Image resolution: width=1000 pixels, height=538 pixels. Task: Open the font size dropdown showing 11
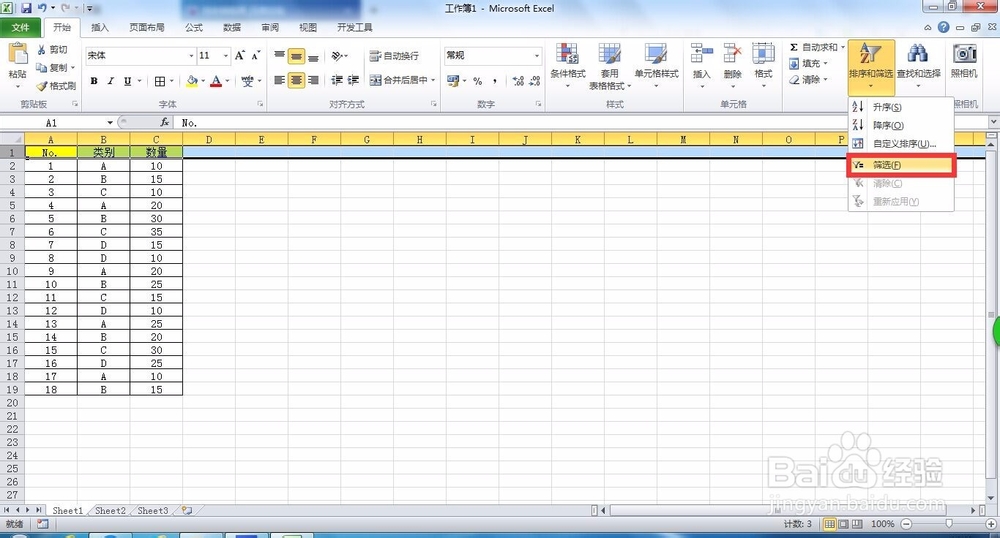click(226, 55)
